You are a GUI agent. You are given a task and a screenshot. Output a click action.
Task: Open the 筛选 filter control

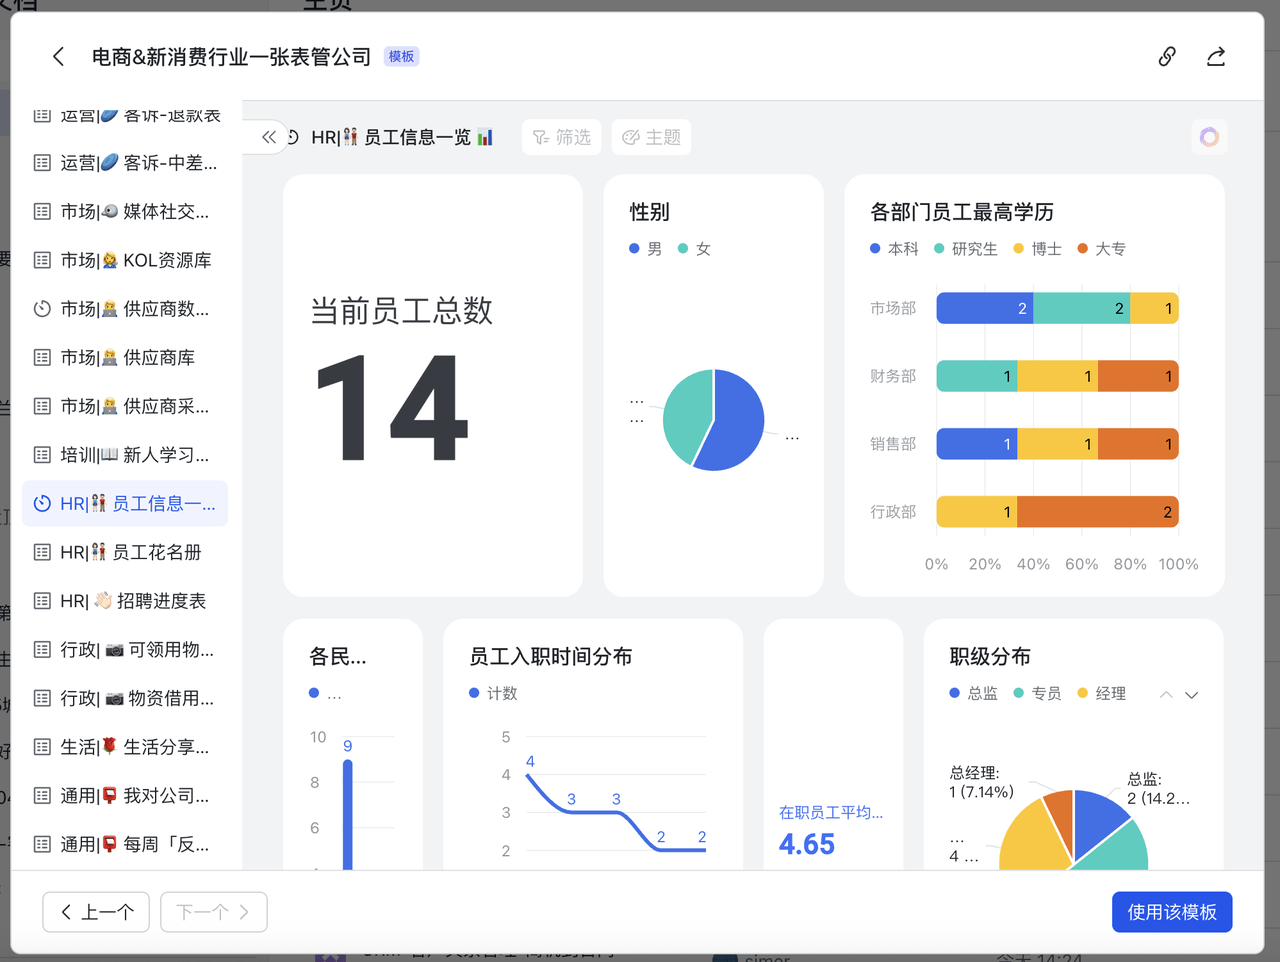tap(561, 137)
